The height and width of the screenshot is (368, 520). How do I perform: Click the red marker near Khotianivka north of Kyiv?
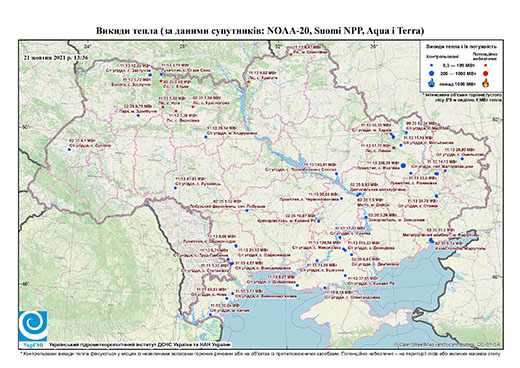(x=249, y=81)
